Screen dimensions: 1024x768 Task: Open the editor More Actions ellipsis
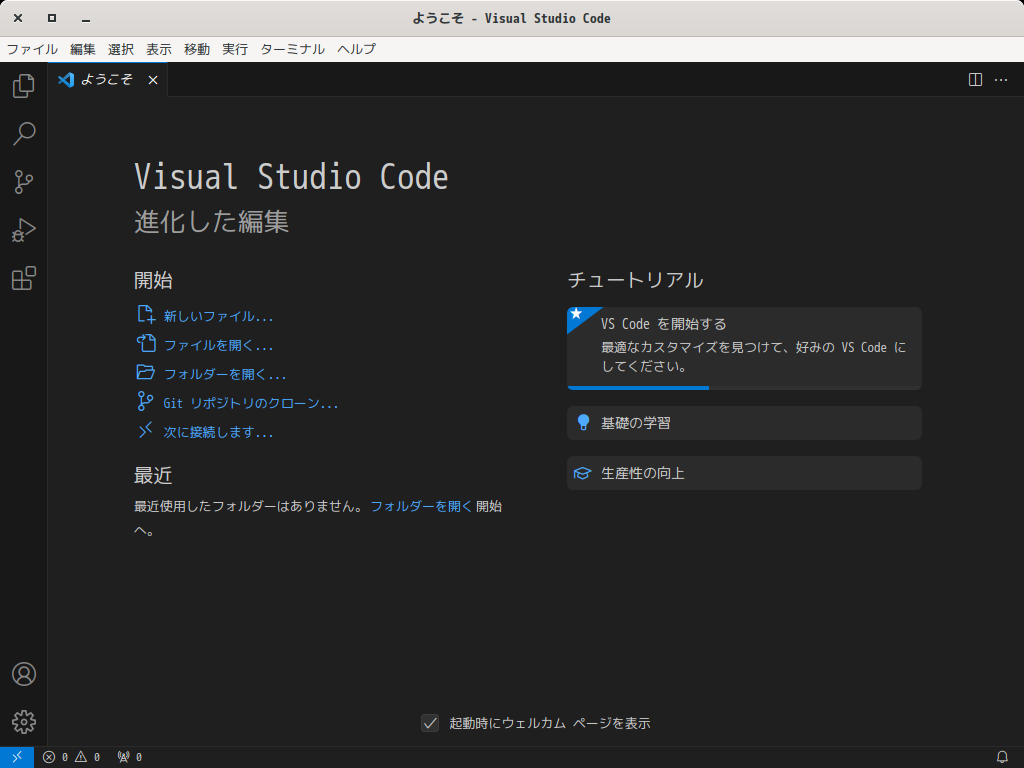(1000, 80)
